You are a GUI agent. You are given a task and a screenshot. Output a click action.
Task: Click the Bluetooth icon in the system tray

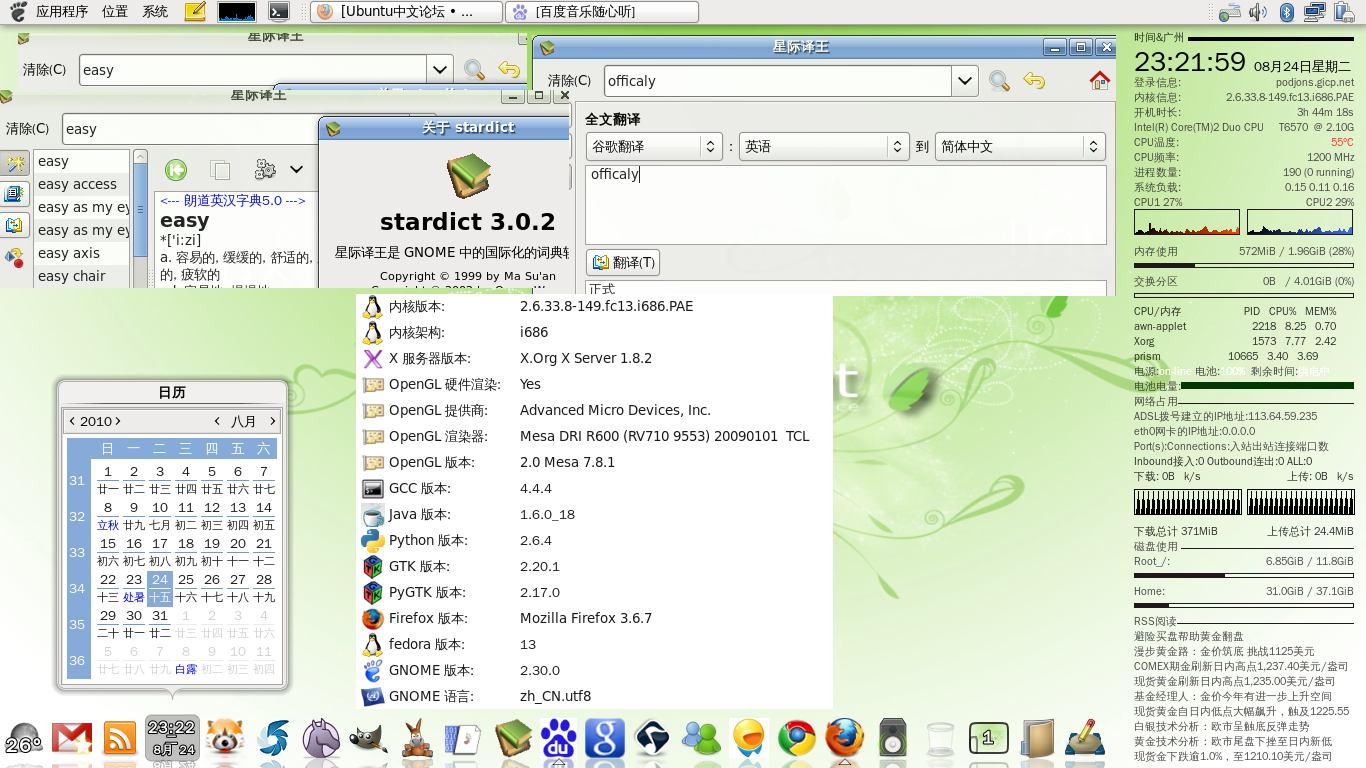(x=1288, y=12)
